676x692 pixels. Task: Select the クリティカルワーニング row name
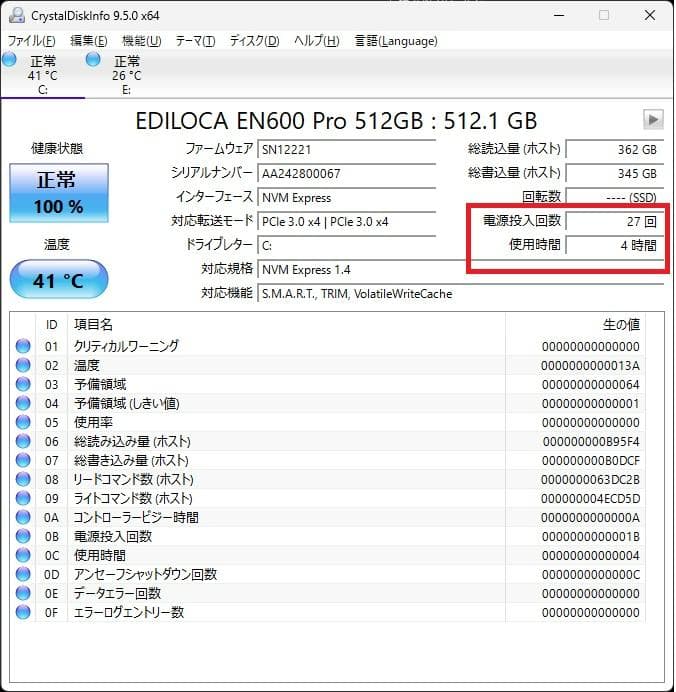(x=126, y=346)
